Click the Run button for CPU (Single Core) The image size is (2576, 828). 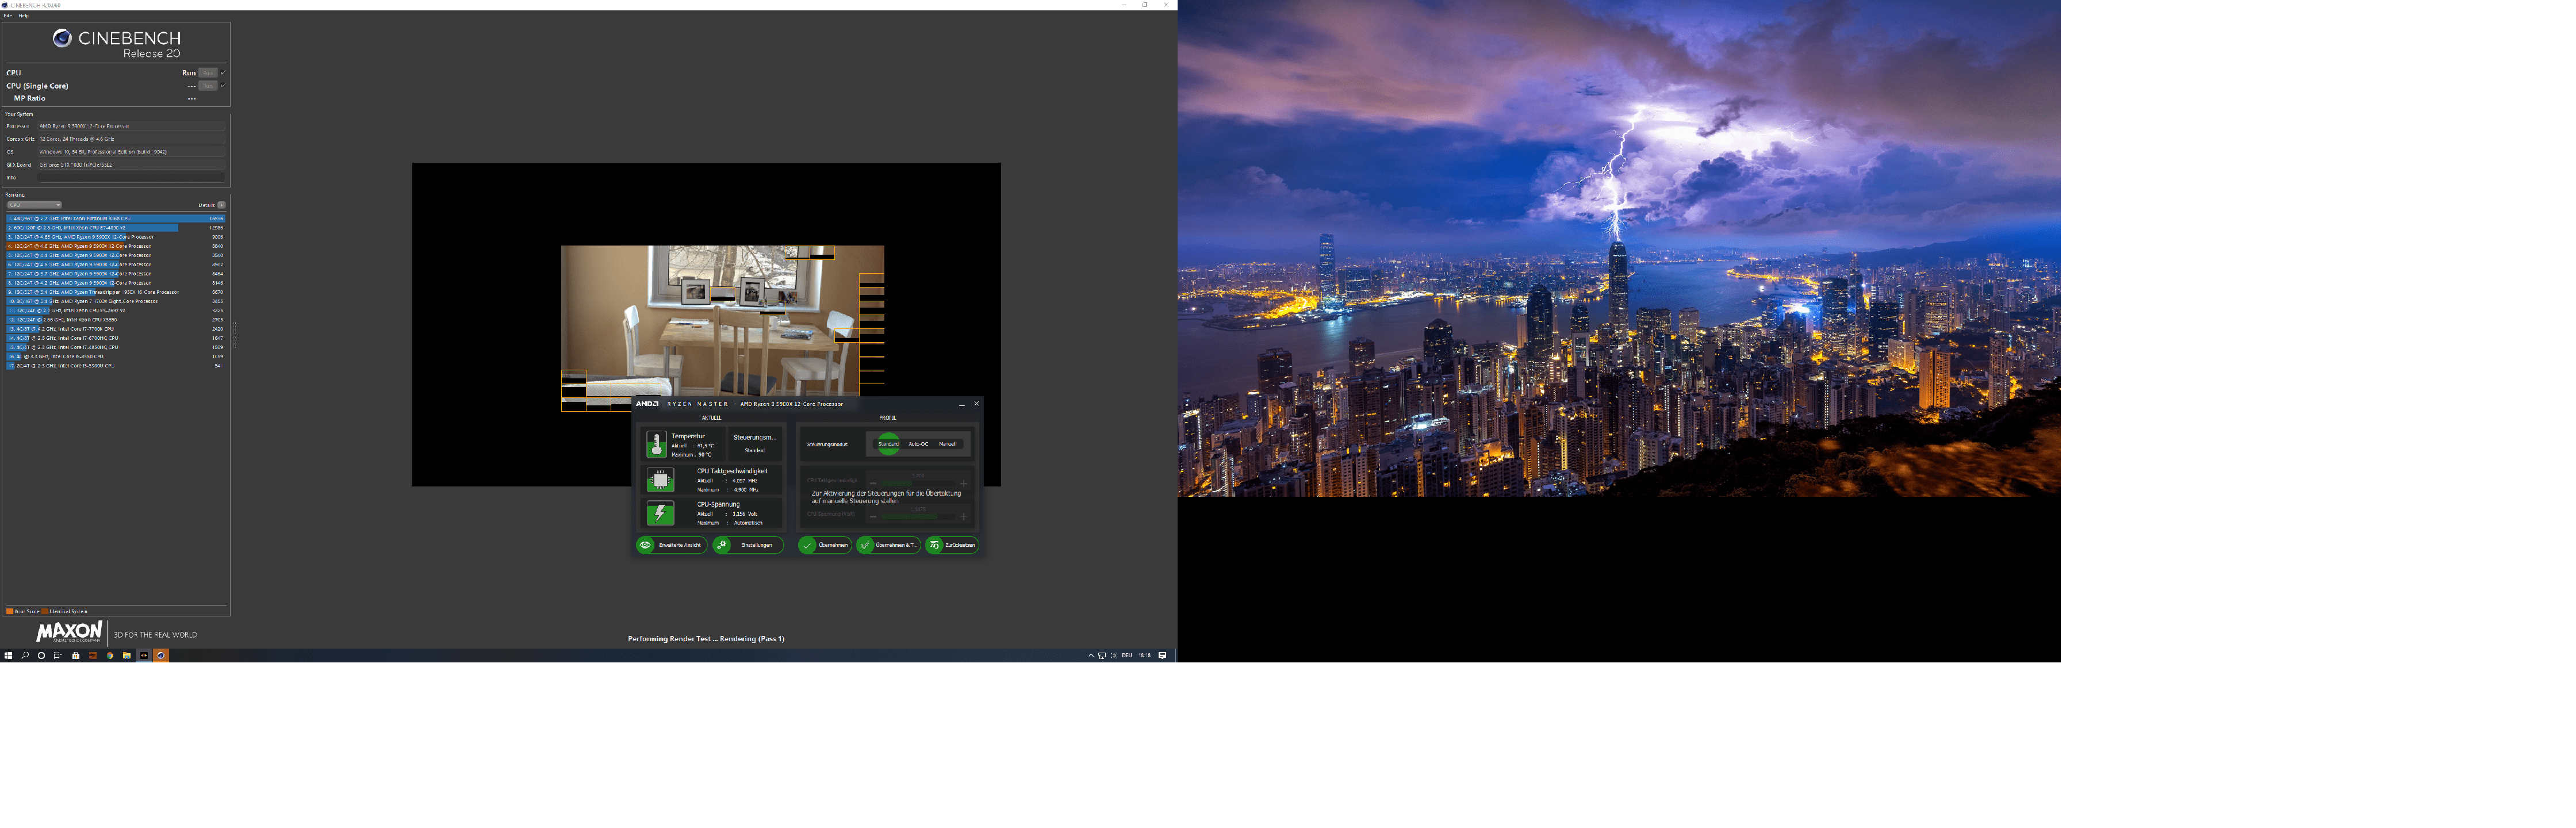tap(208, 86)
